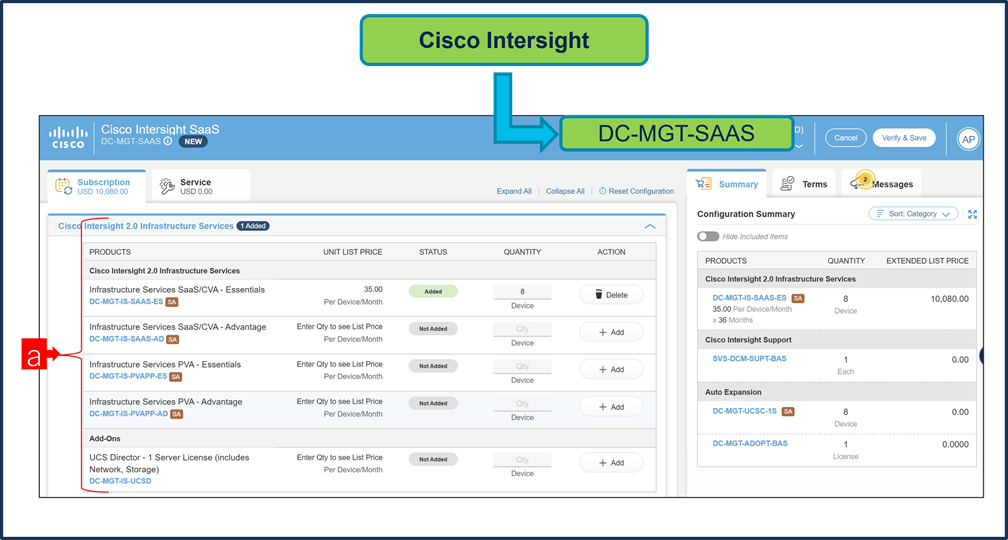Click the Reset Configuration clock icon

pos(602,192)
